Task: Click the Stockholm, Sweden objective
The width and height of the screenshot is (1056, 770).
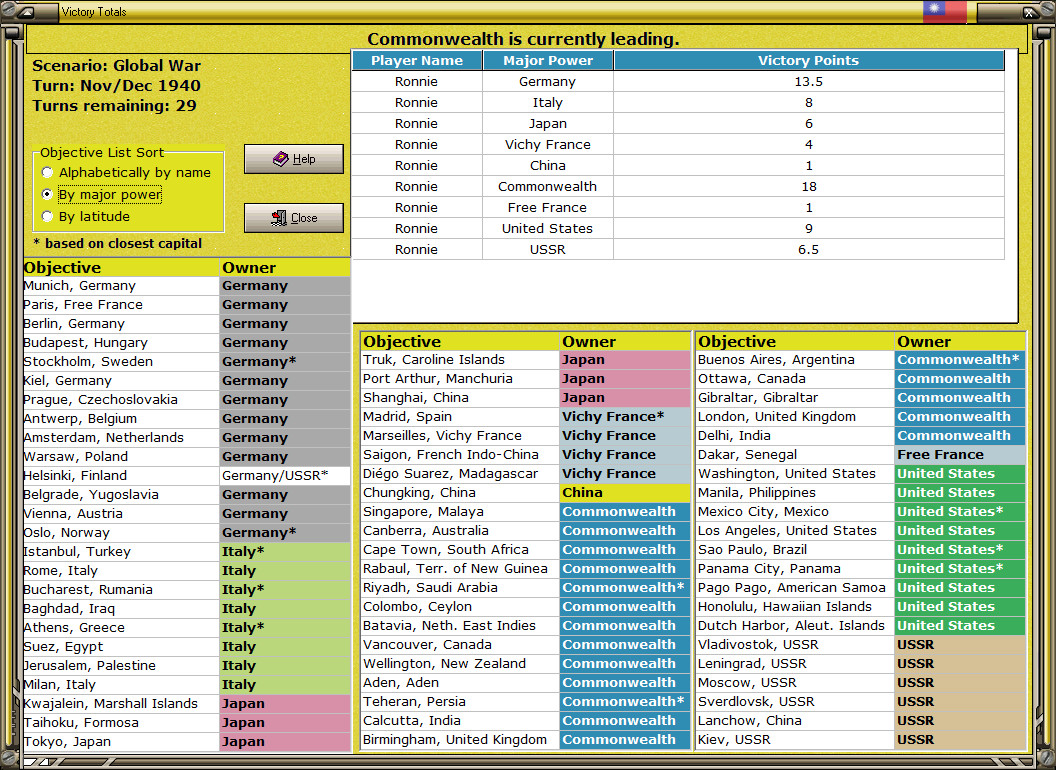Action: [121, 362]
